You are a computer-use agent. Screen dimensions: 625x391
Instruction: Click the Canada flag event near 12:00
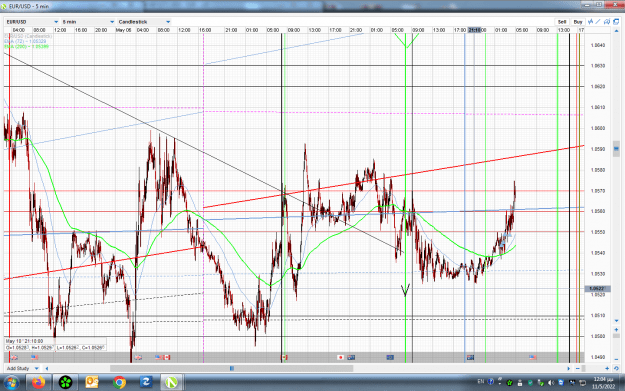[x=167, y=357]
